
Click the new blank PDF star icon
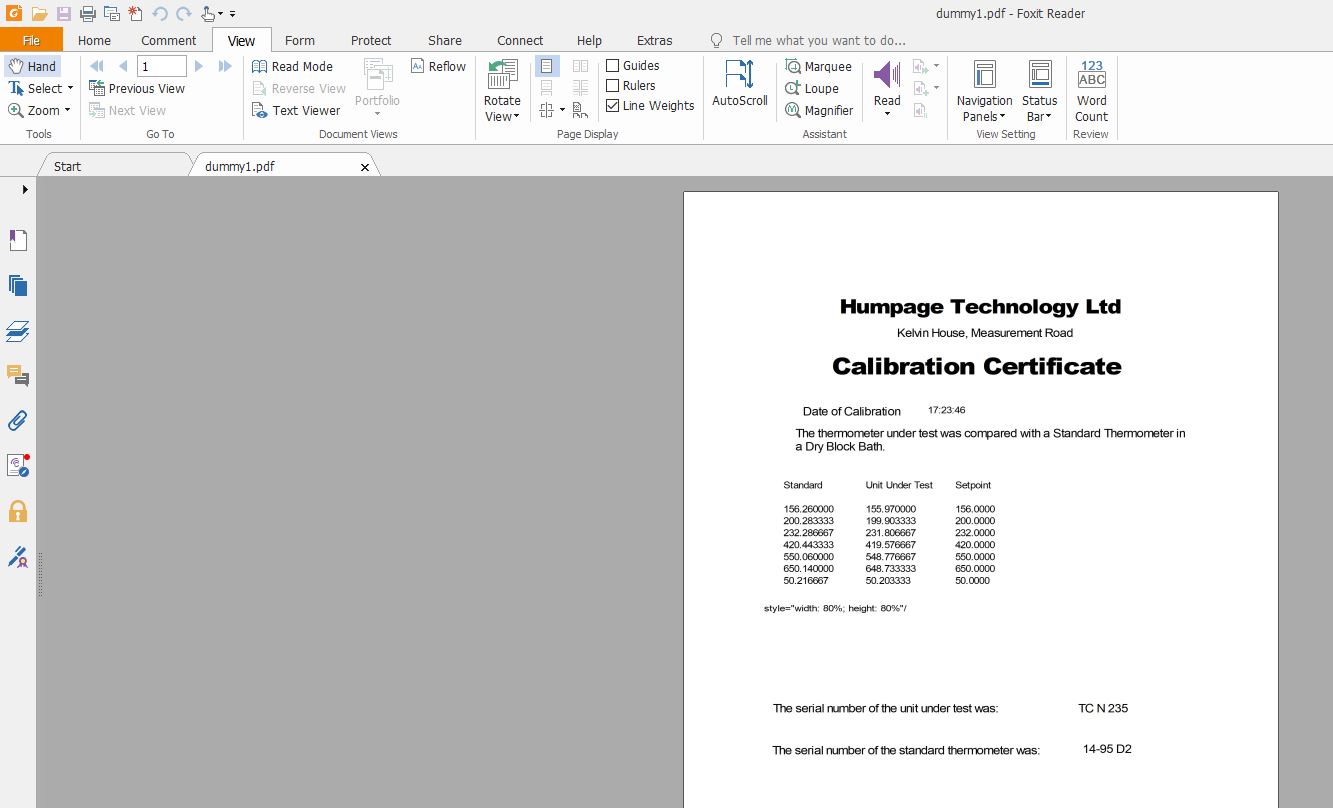[x=136, y=14]
